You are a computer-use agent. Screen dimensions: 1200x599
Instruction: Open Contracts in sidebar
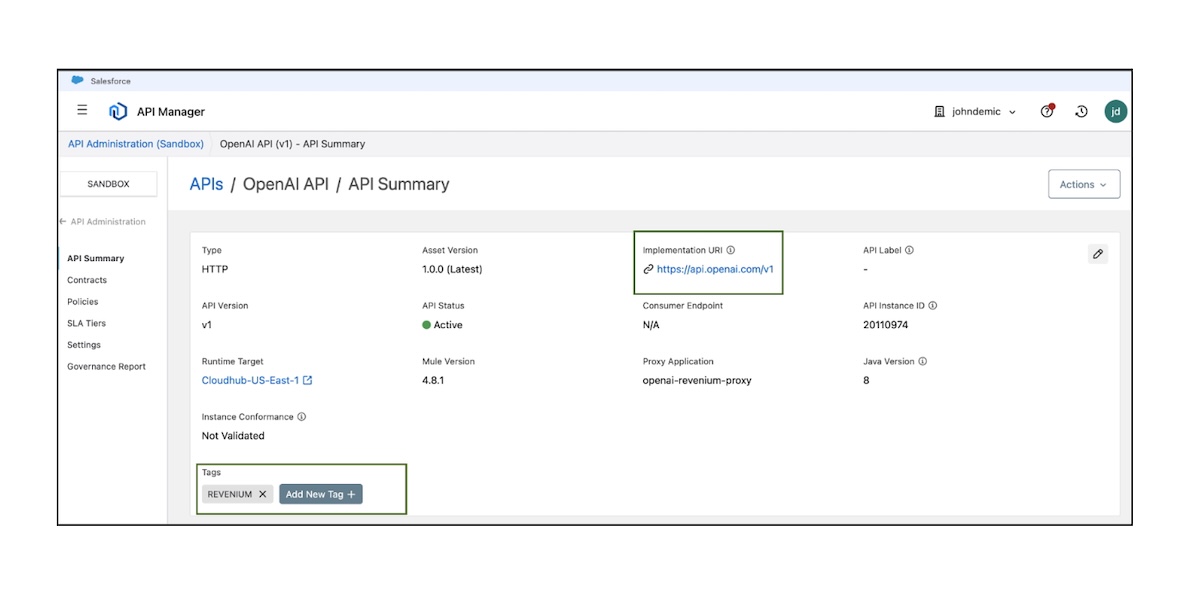point(87,280)
